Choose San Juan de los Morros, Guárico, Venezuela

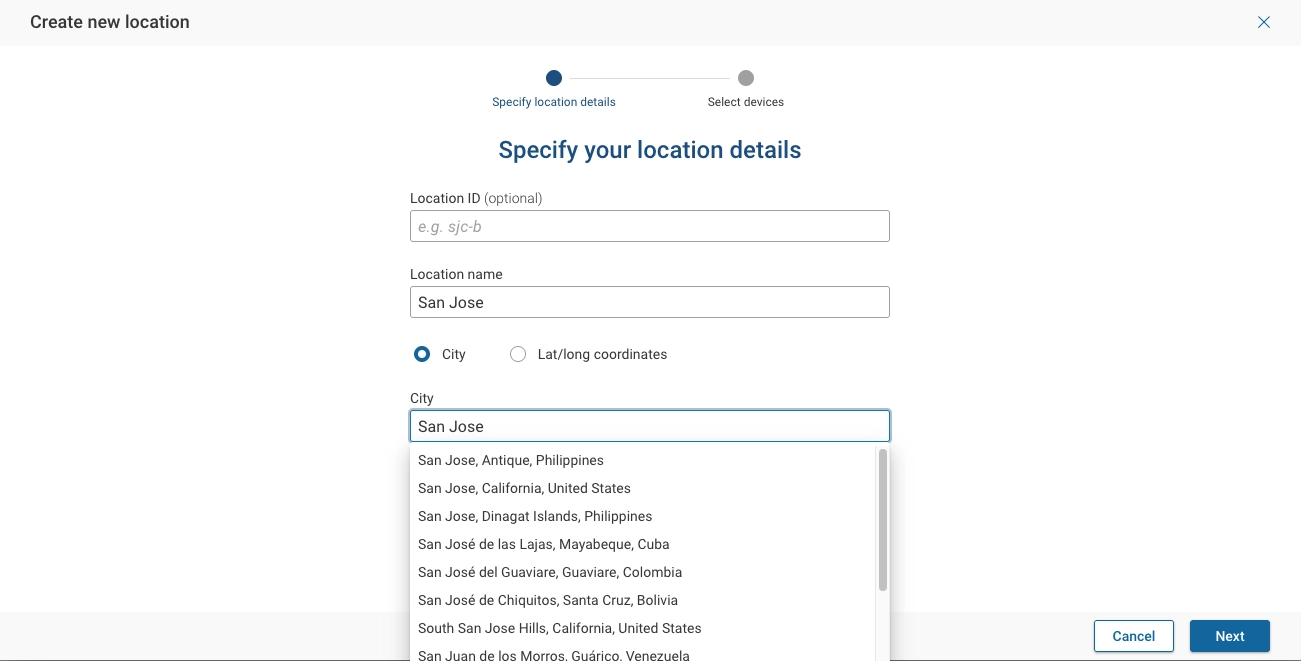coord(554,654)
